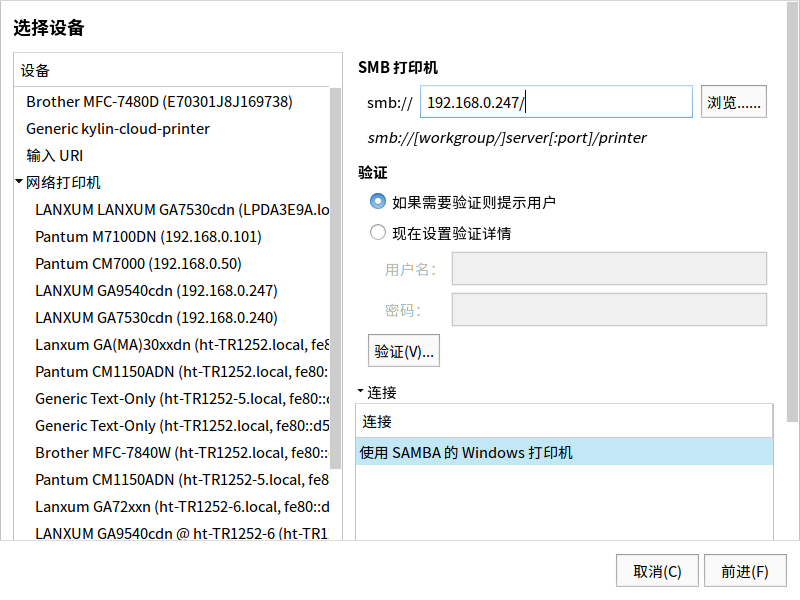Select Brother MFC-7840W network printer
Screen dimensions: 800x600
[x=182, y=453]
